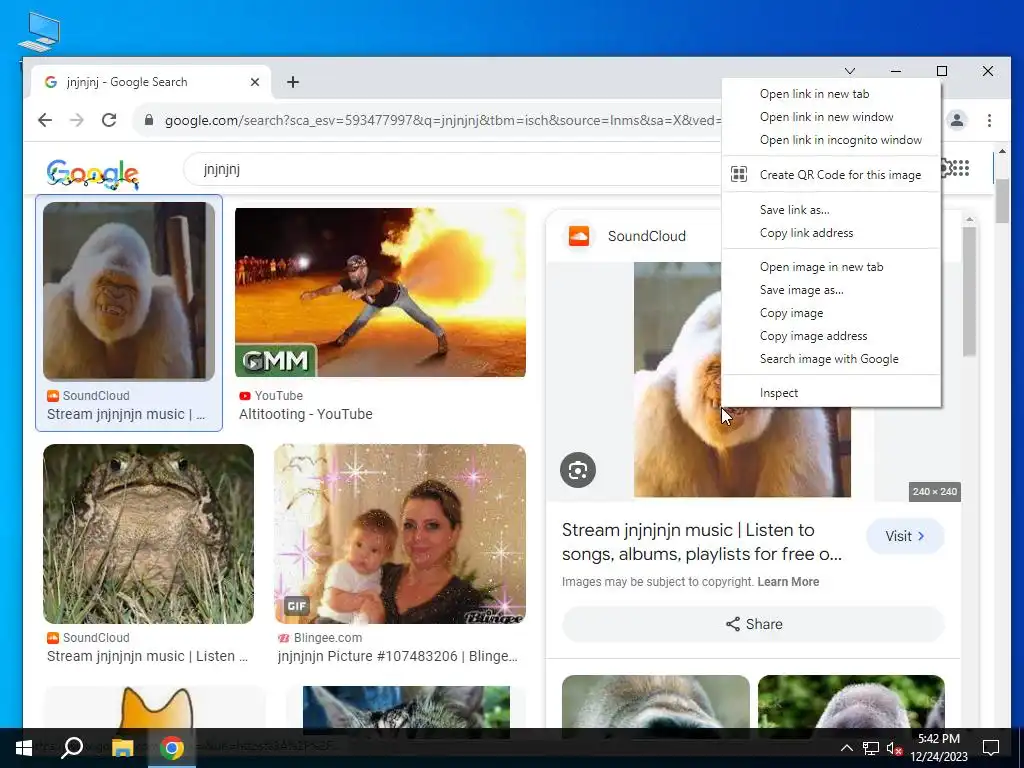
Task: Open Altitooting - YouTube result link
Action: 306,414
